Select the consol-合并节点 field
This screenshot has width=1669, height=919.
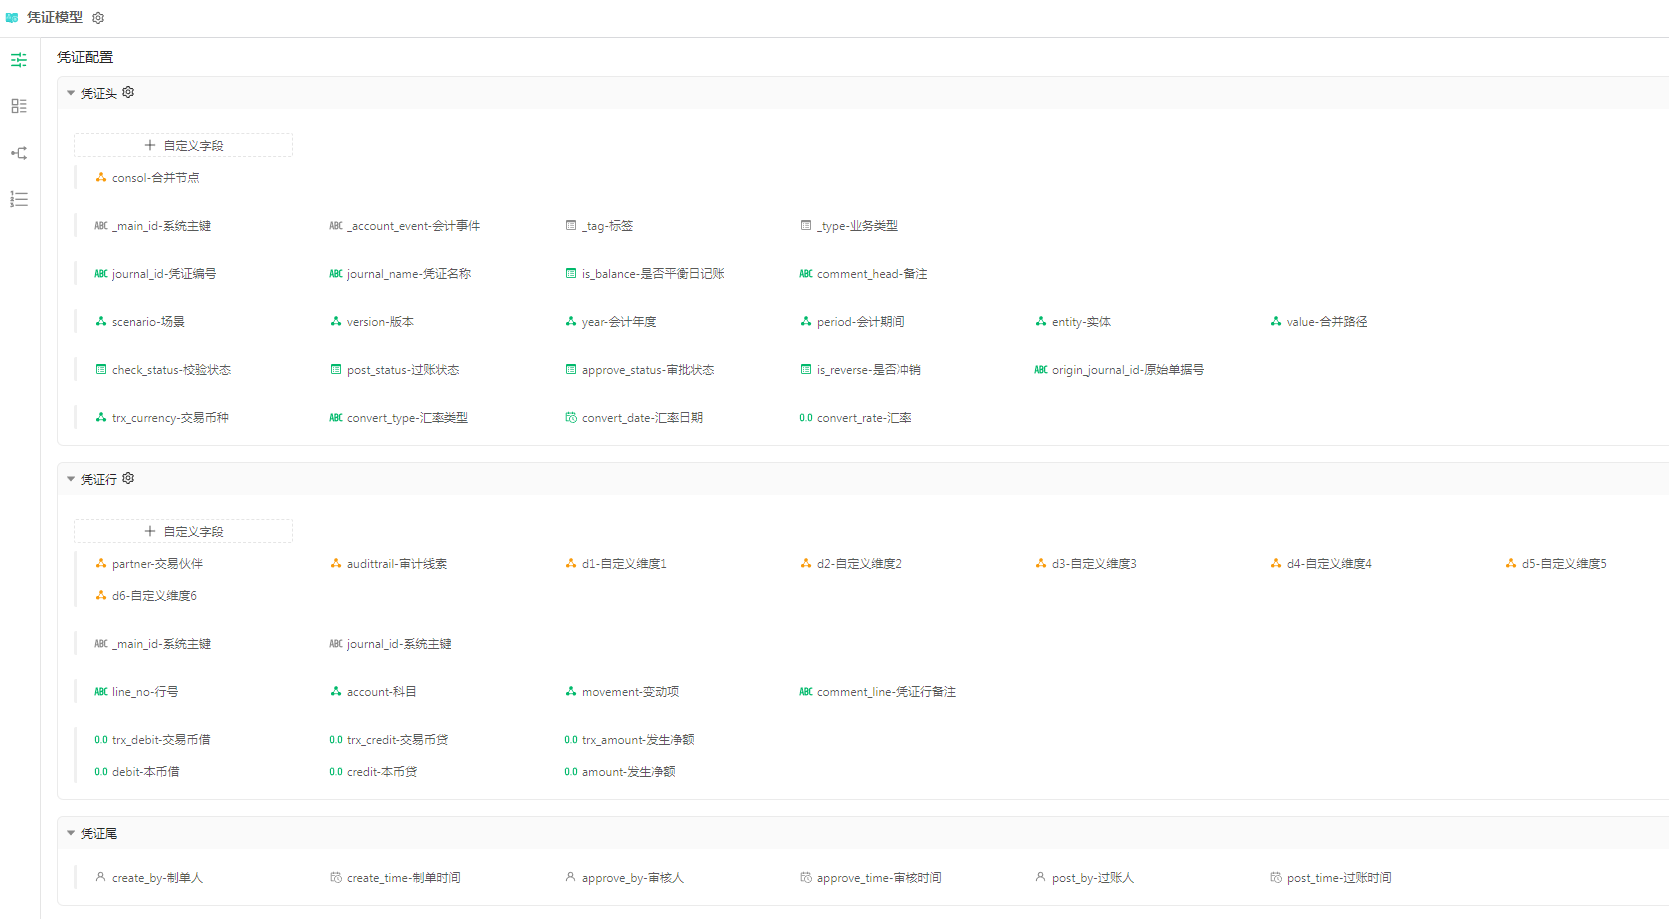[155, 178]
